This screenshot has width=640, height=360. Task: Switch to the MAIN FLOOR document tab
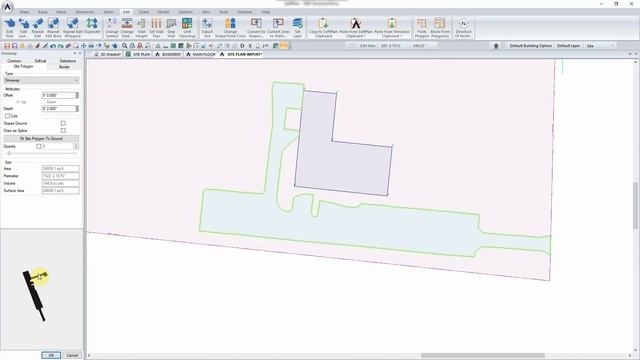[x=200, y=54]
